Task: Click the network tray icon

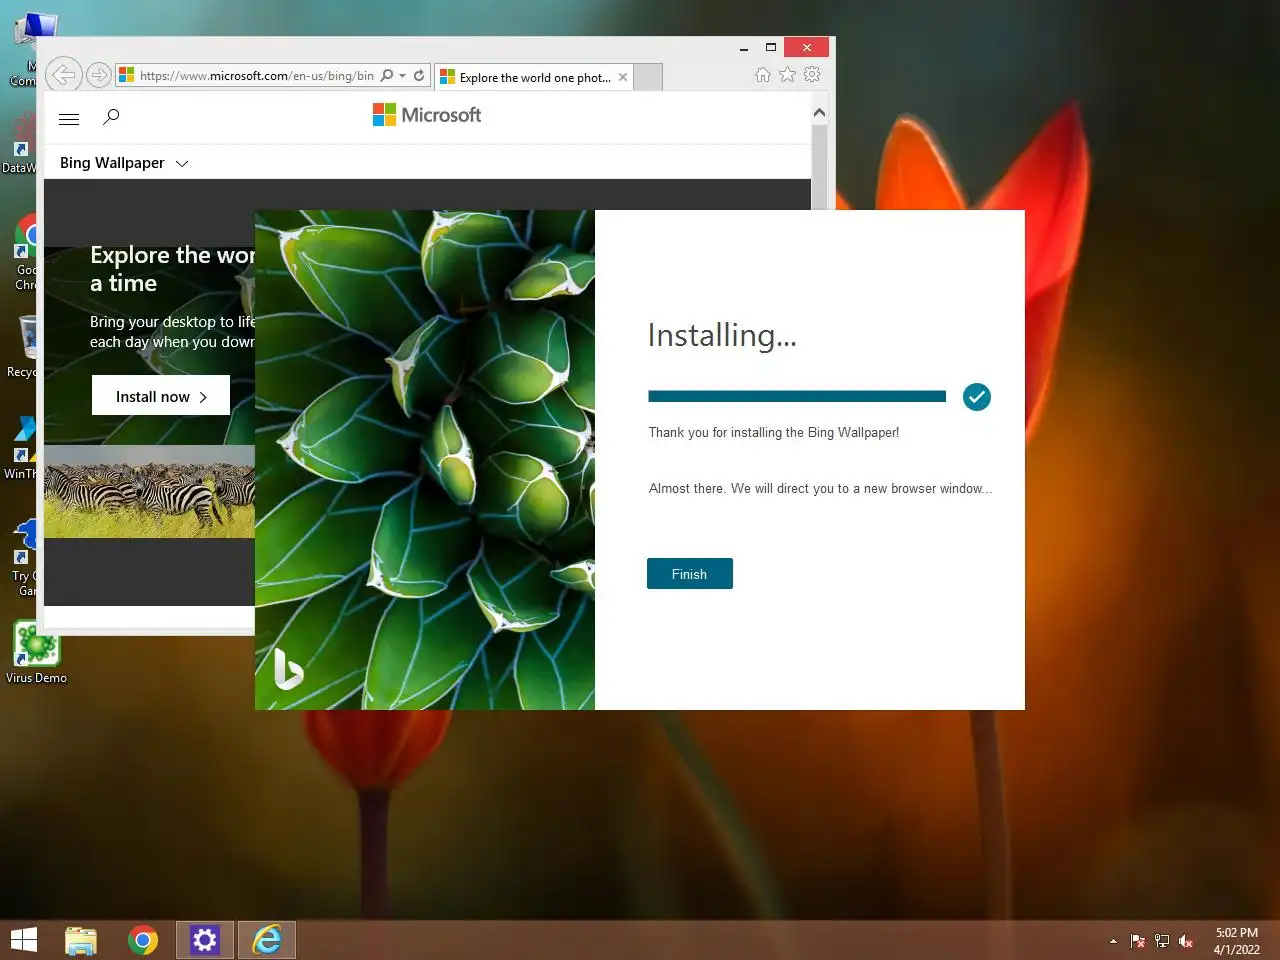Action: (x=1162, y=941)
